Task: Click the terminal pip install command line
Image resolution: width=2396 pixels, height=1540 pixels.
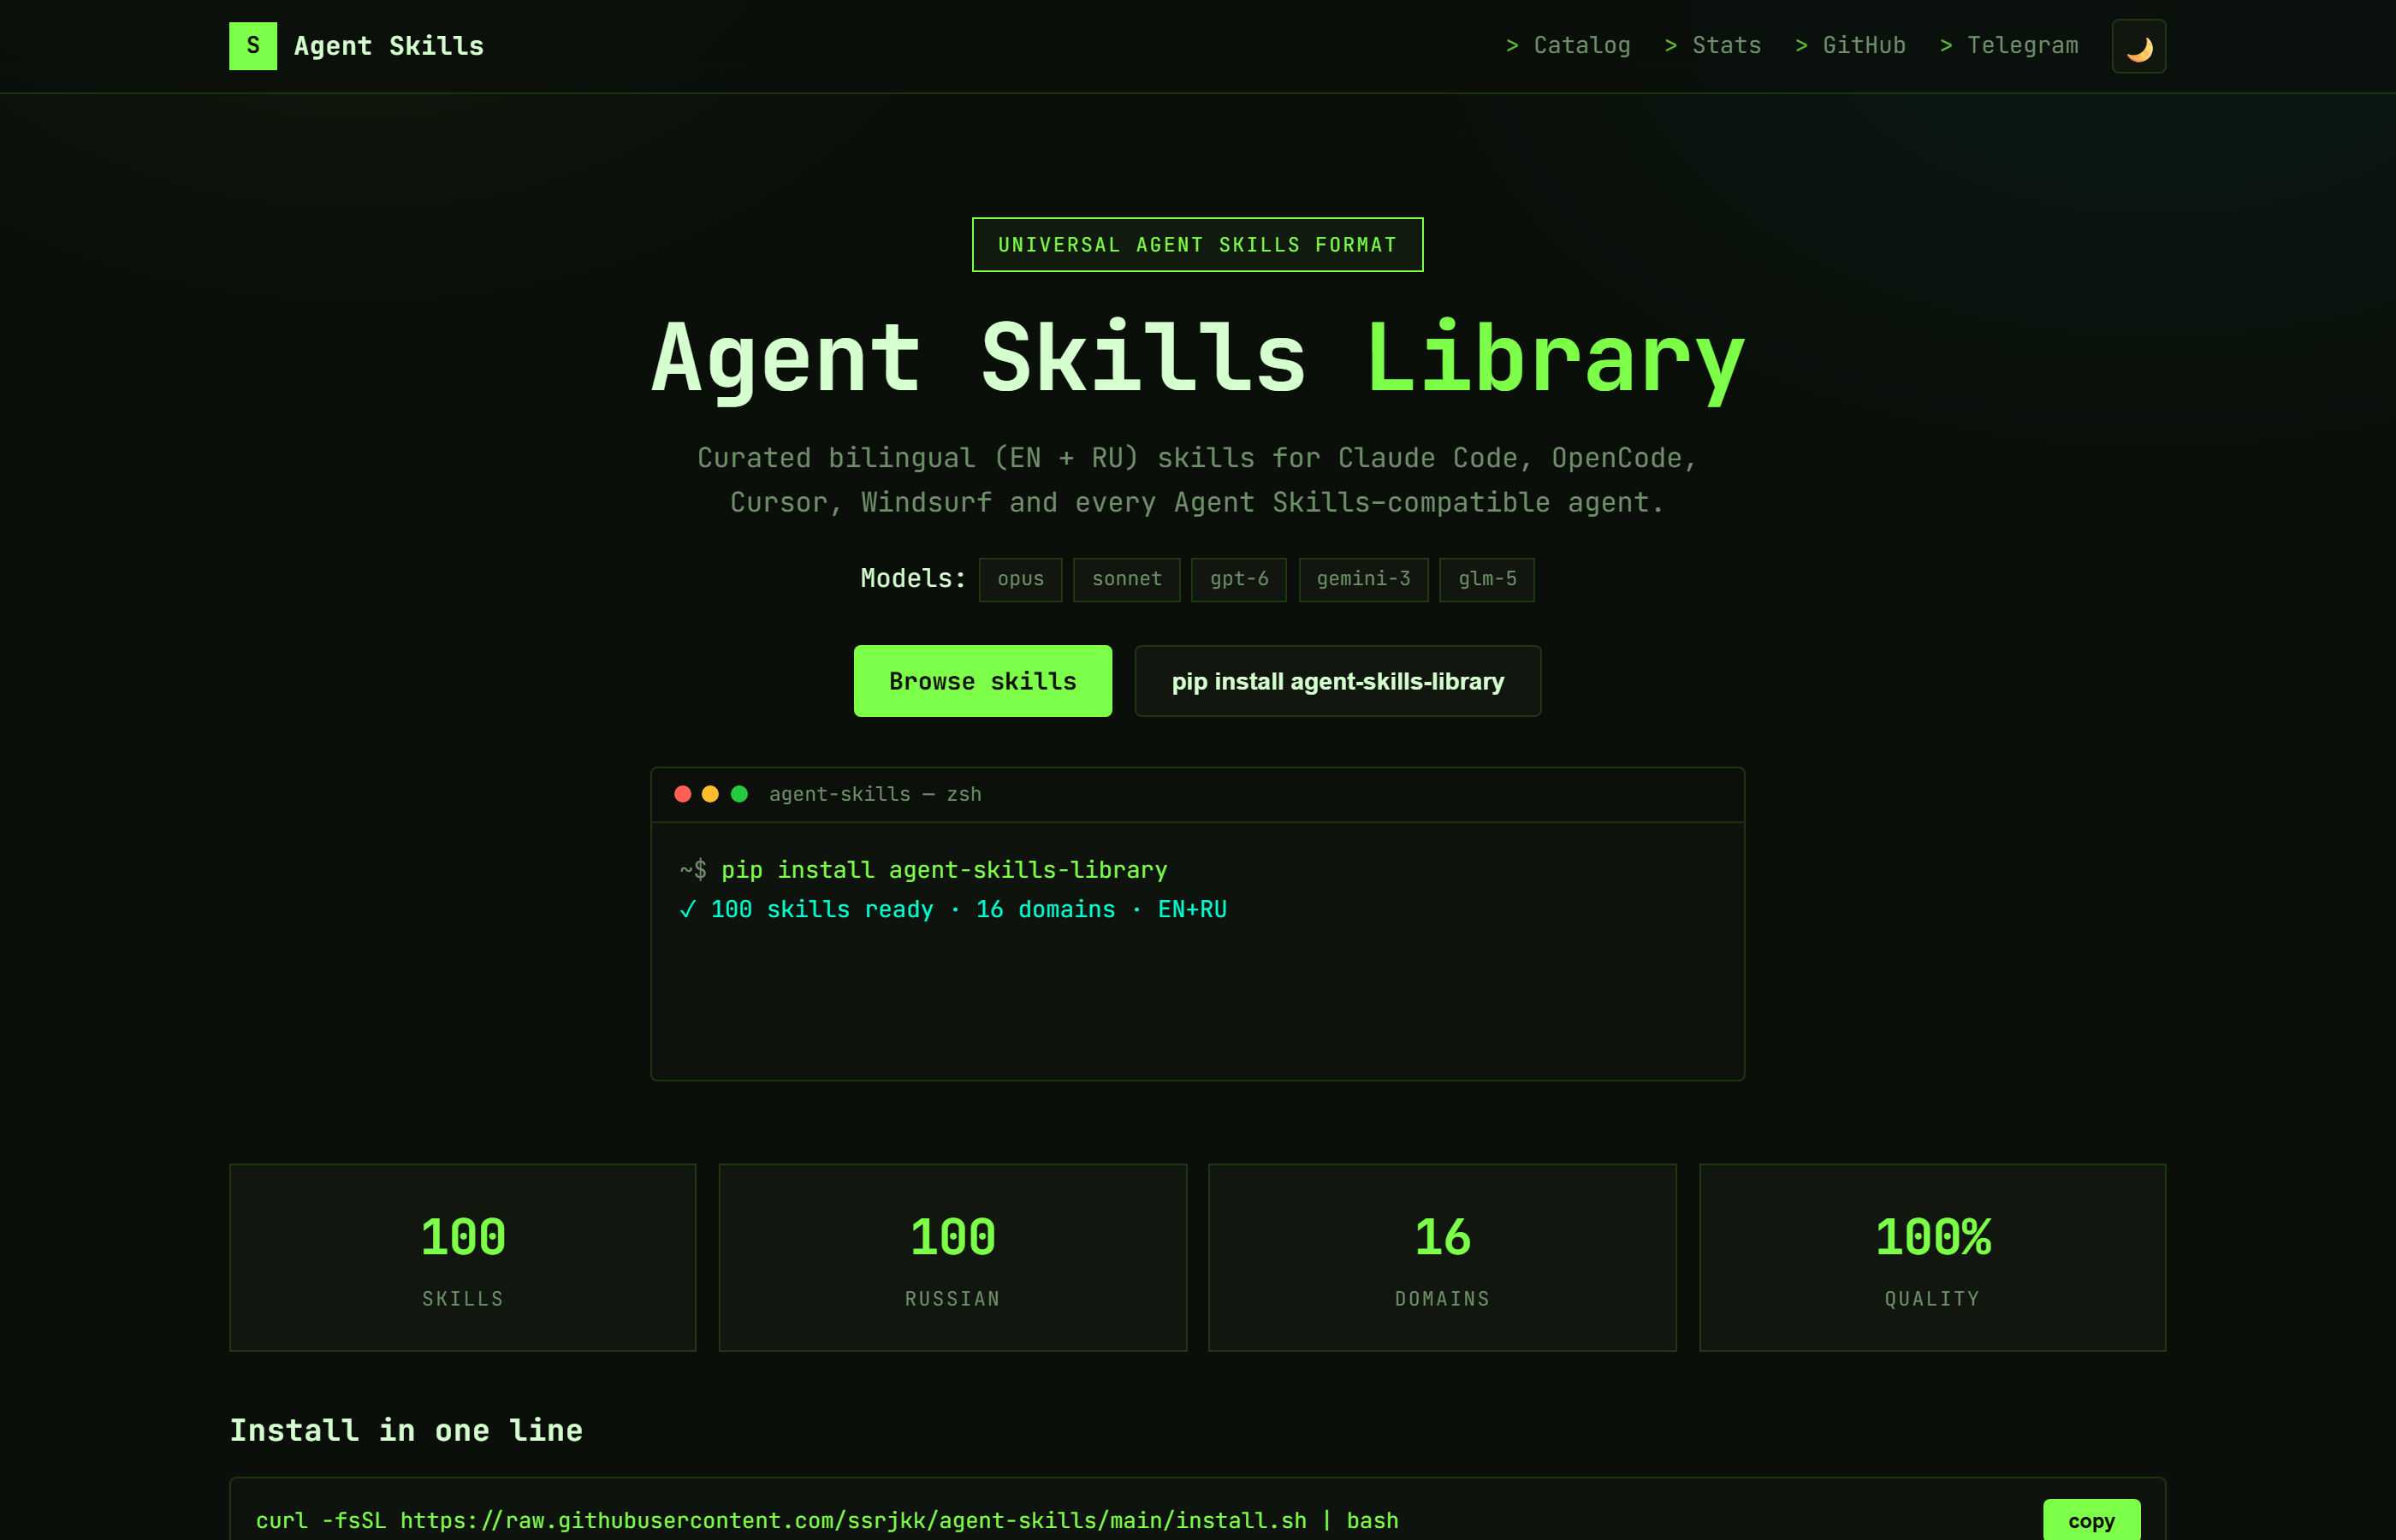Action: pos(923,870)
